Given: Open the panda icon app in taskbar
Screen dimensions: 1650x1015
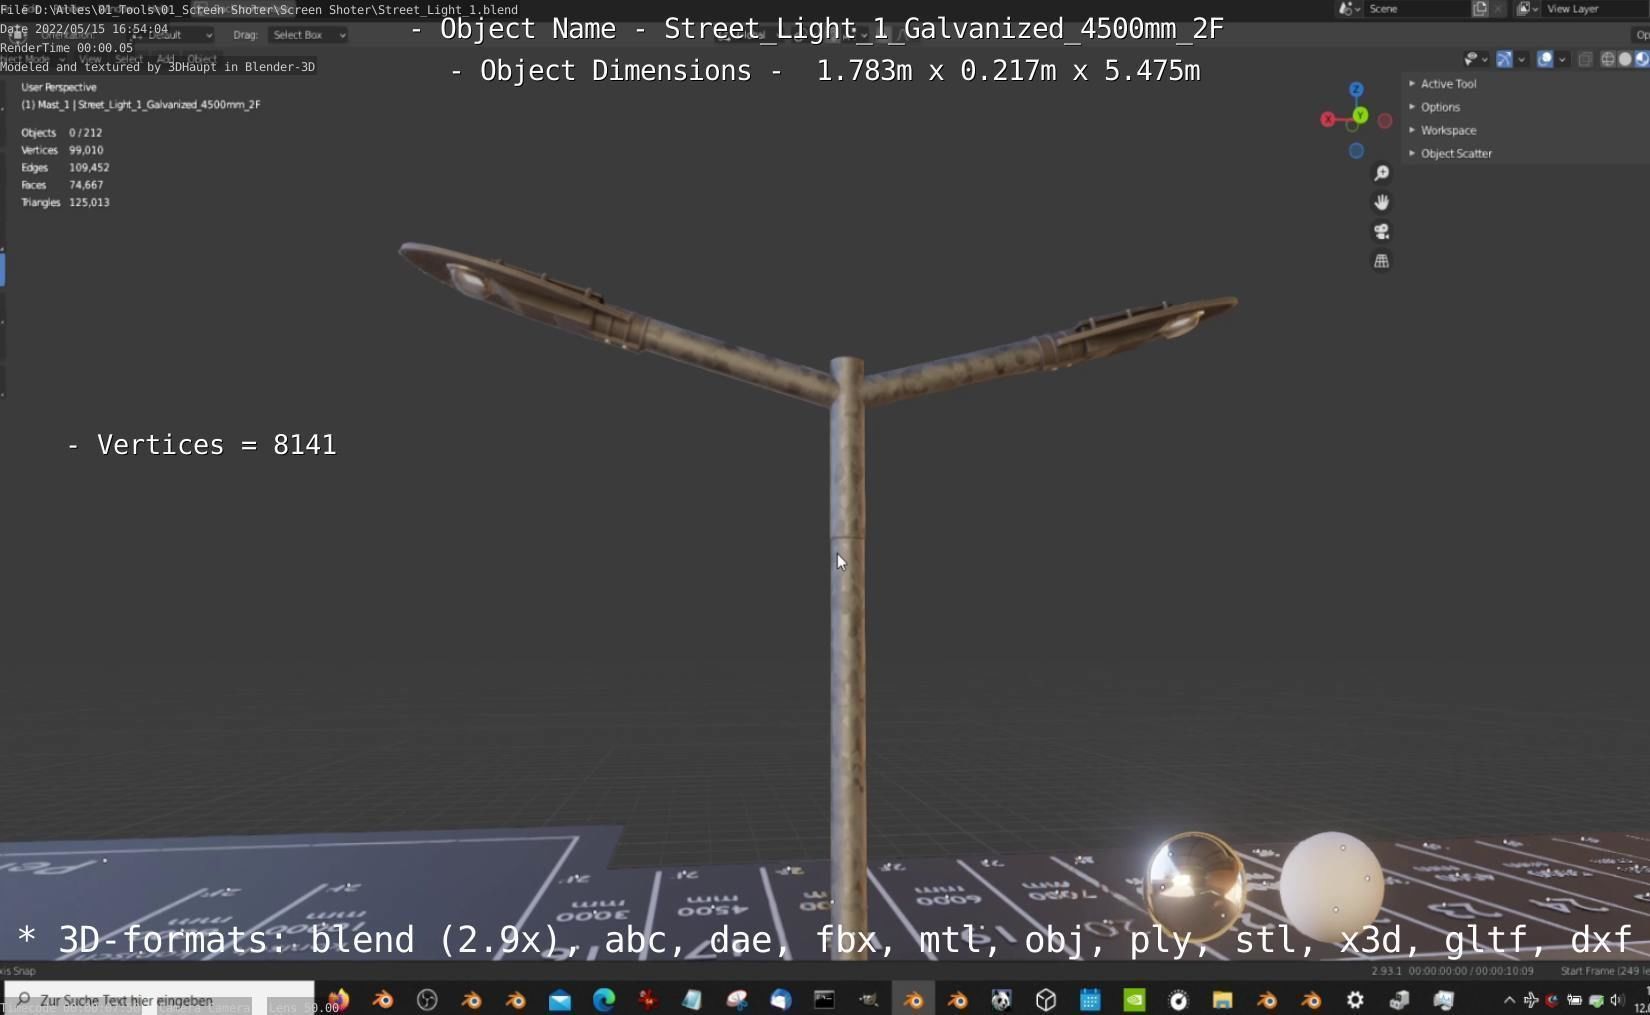Looking at the screenshot, I should [1001, 999].
